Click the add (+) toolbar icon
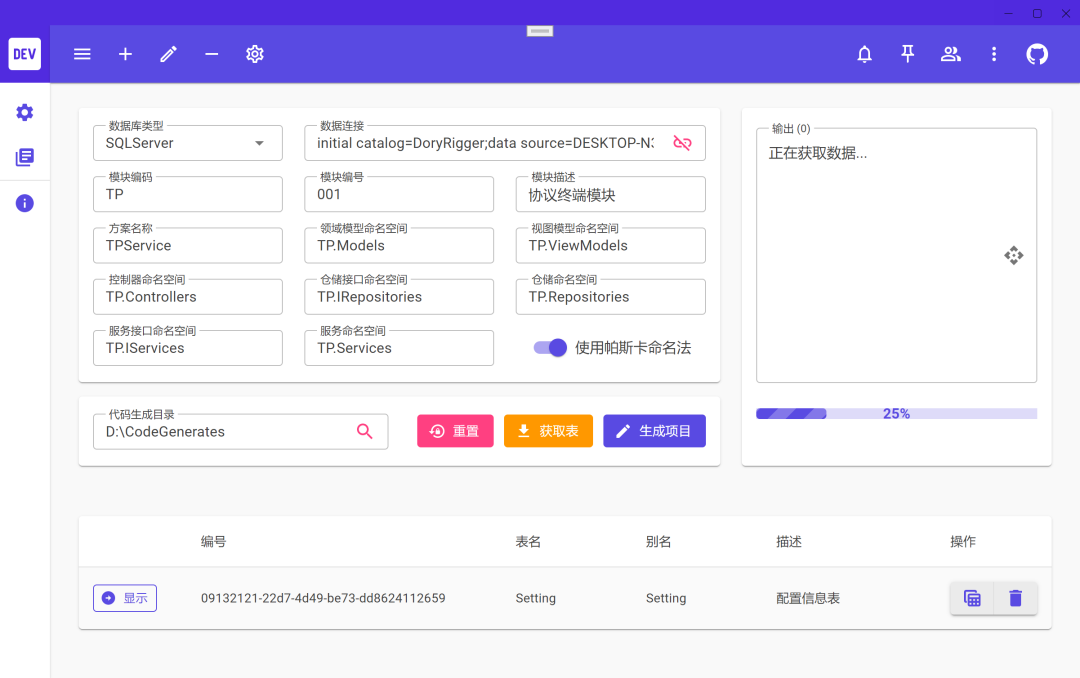The height and width of the screenshot is (678, 1080). [125, 54]
